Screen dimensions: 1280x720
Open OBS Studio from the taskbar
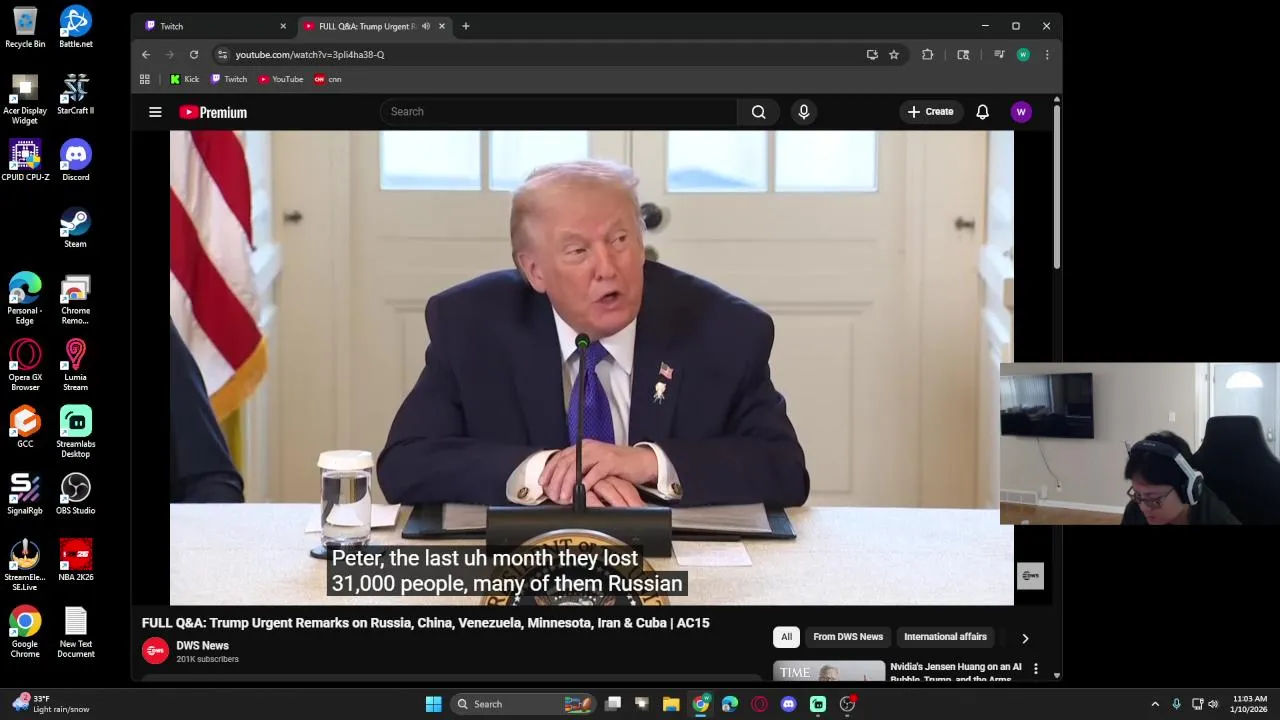(847, 704)
